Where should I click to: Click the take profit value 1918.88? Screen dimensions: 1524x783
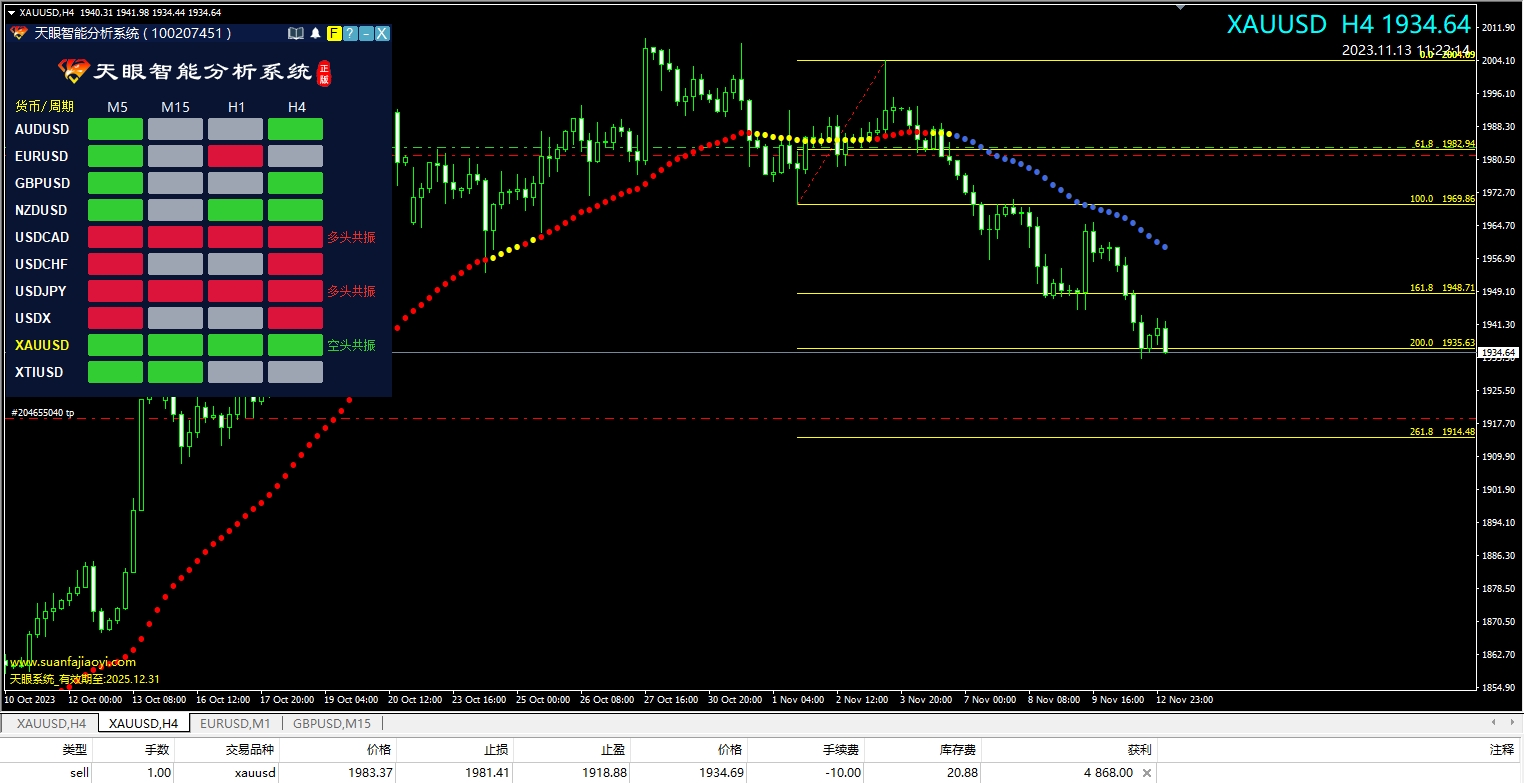pyautogui.click(x=605, y=773)
